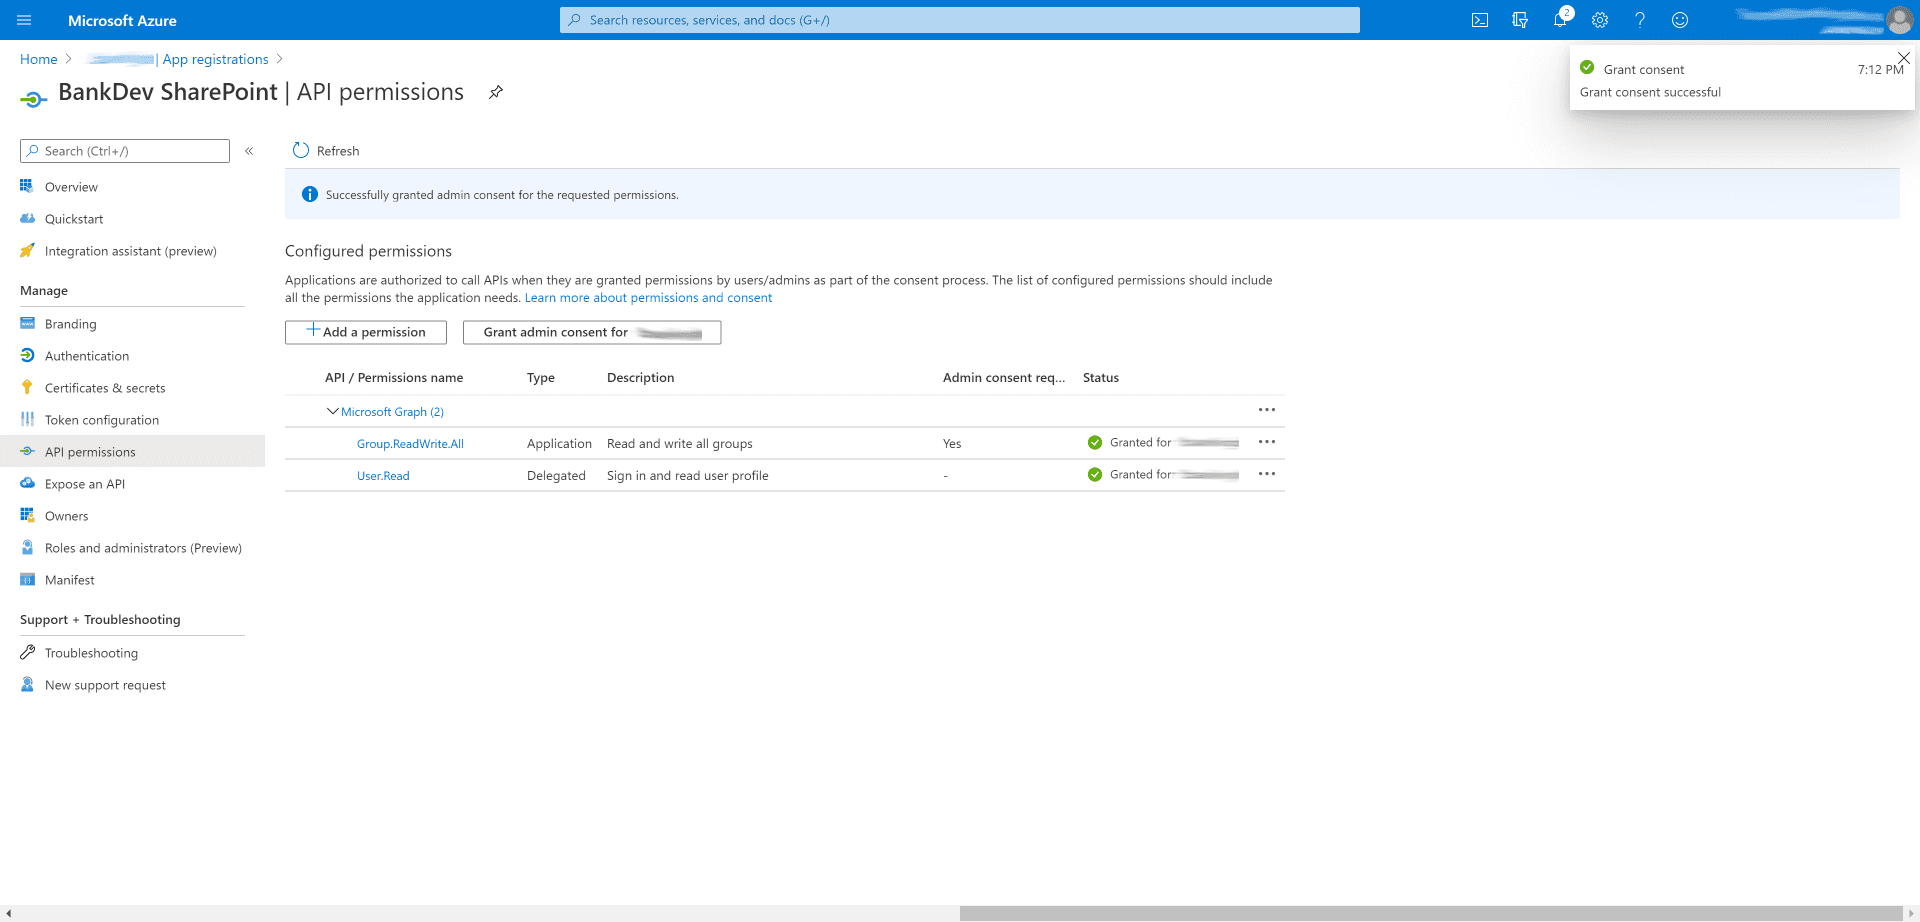
Task: Click Grant admin consent button
Action: click(x=592, y=332)
